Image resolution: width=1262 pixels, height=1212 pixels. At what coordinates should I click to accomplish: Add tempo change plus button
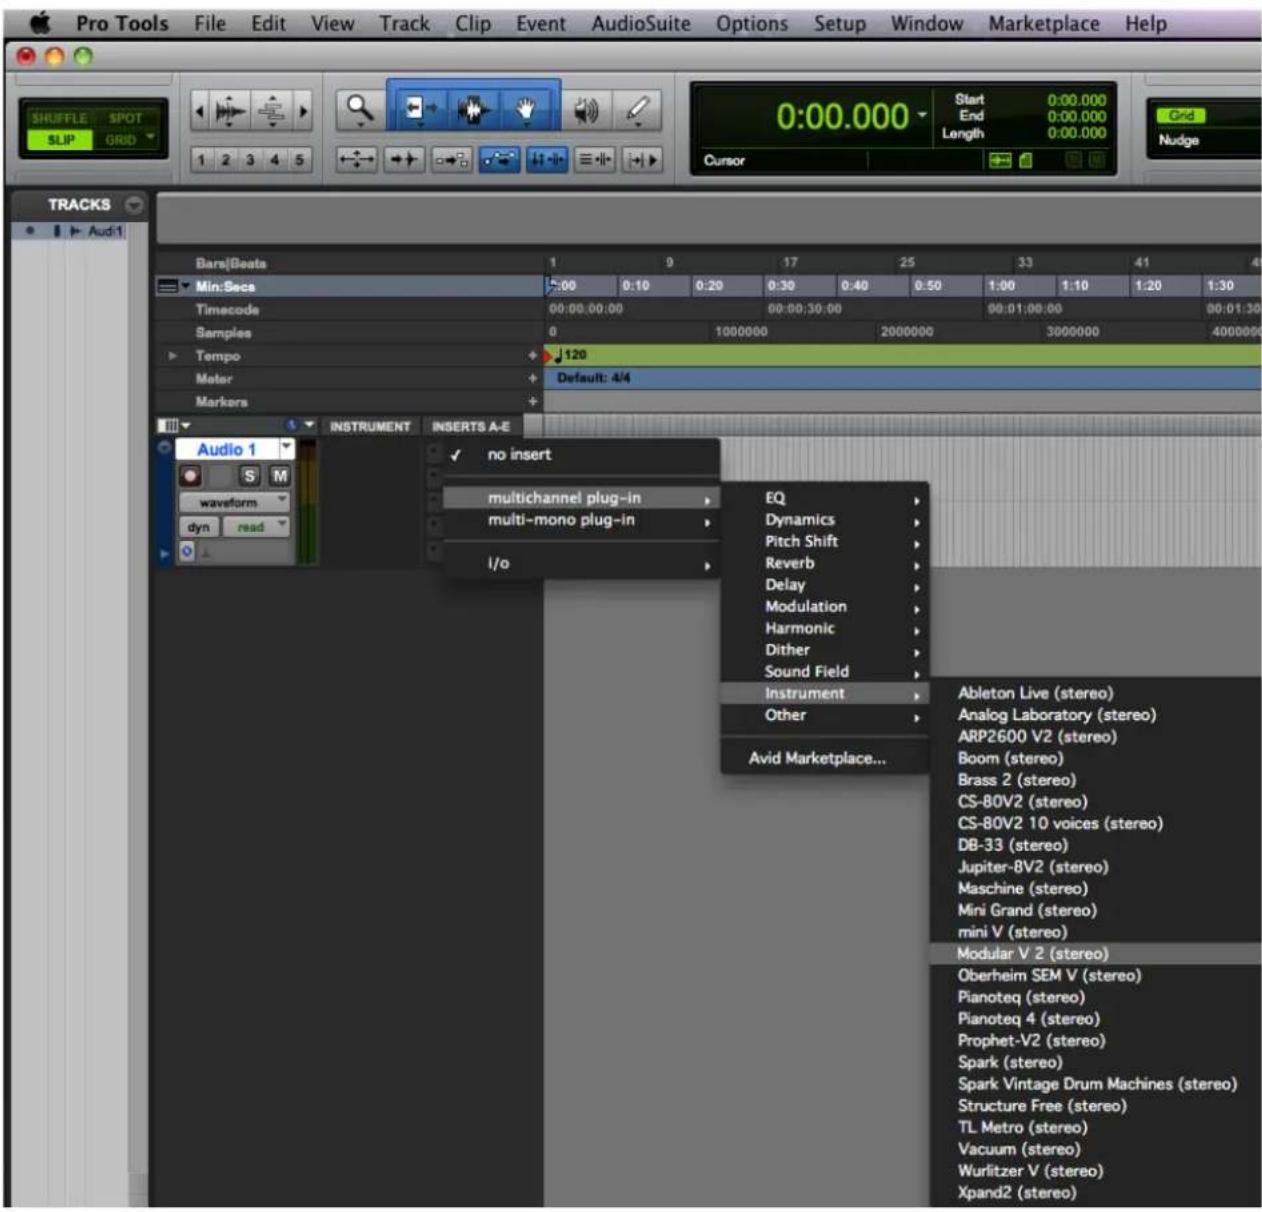(532, 356)
